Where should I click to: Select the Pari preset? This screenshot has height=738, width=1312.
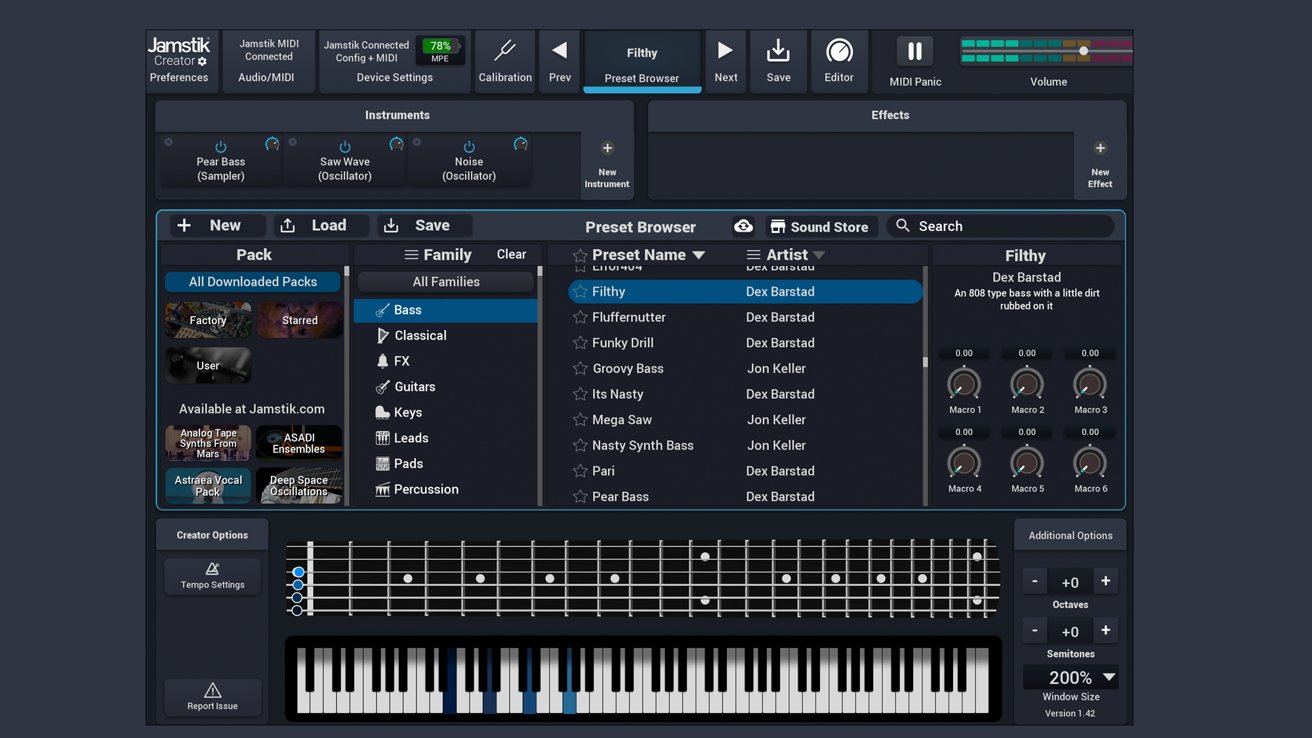click(x=745, y=471)
